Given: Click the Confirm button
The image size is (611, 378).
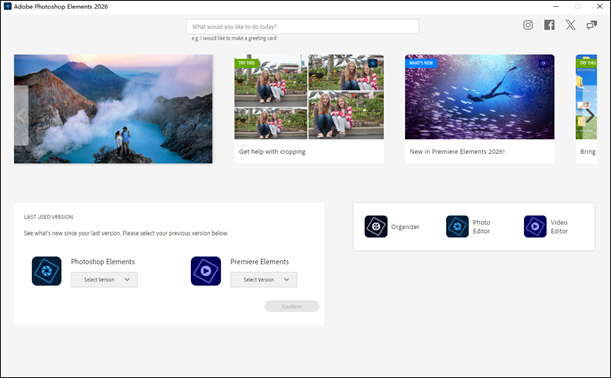Looking at the screenshot, I should pos(292,306).
